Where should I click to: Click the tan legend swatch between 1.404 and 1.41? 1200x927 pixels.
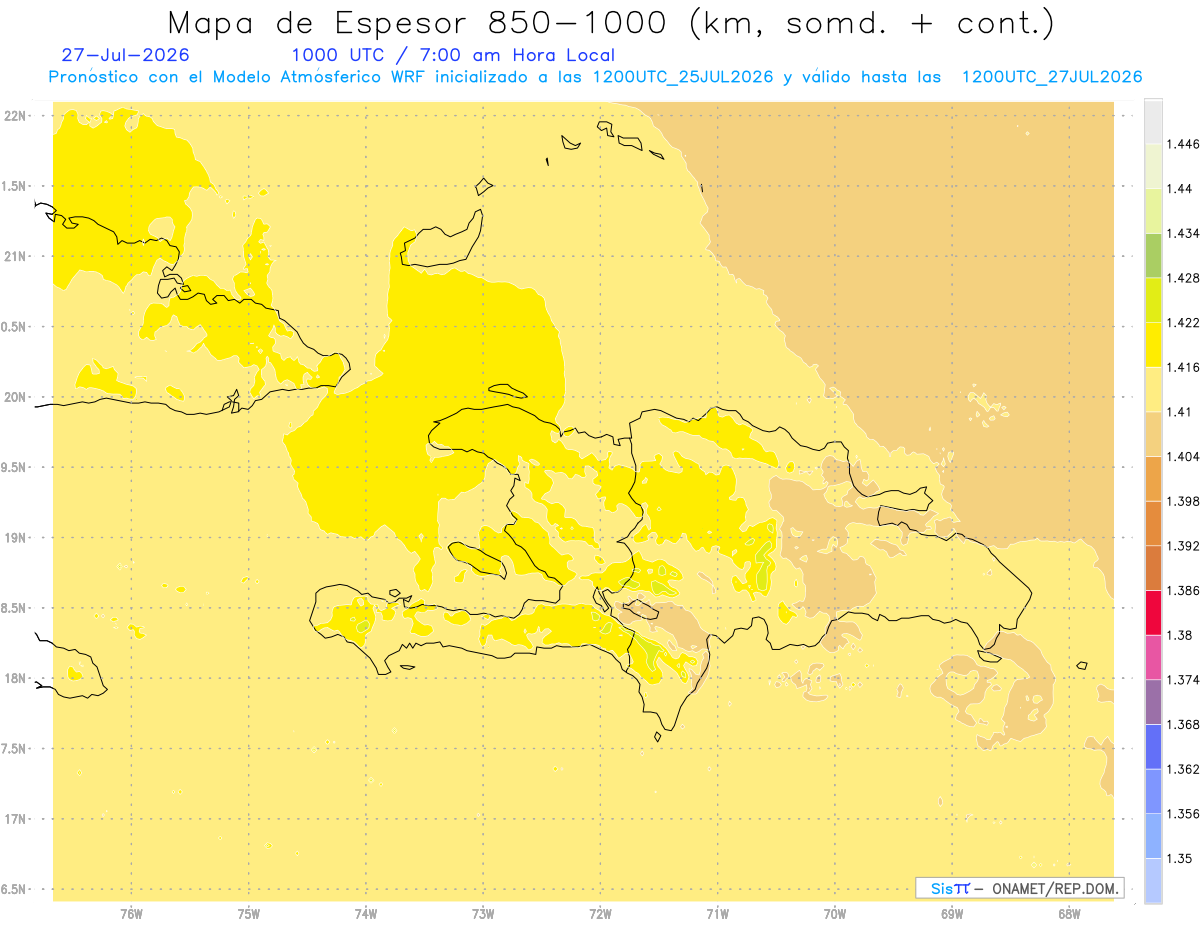(1153, 434)
